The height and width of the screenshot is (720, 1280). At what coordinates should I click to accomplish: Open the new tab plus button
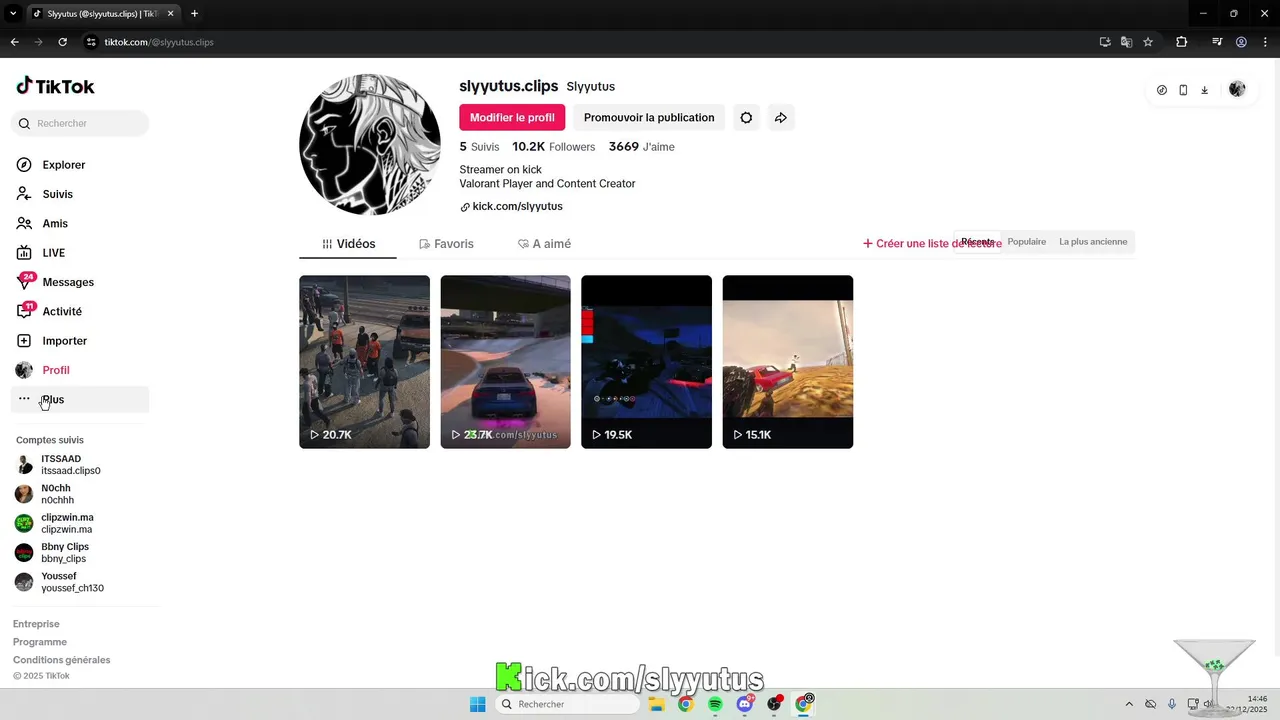194,14
